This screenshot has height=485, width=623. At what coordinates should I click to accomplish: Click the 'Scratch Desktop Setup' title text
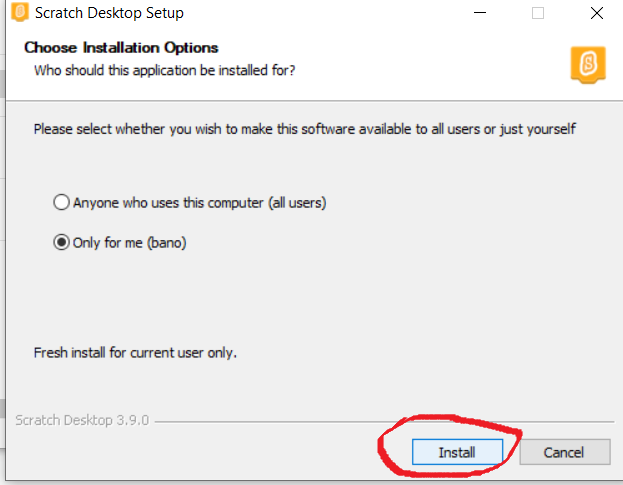pyautogui.click(x=109, y=13)
